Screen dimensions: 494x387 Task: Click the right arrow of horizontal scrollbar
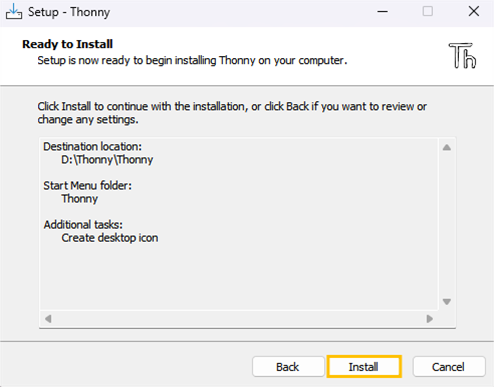pyautogui.click(x=430, y=319)
